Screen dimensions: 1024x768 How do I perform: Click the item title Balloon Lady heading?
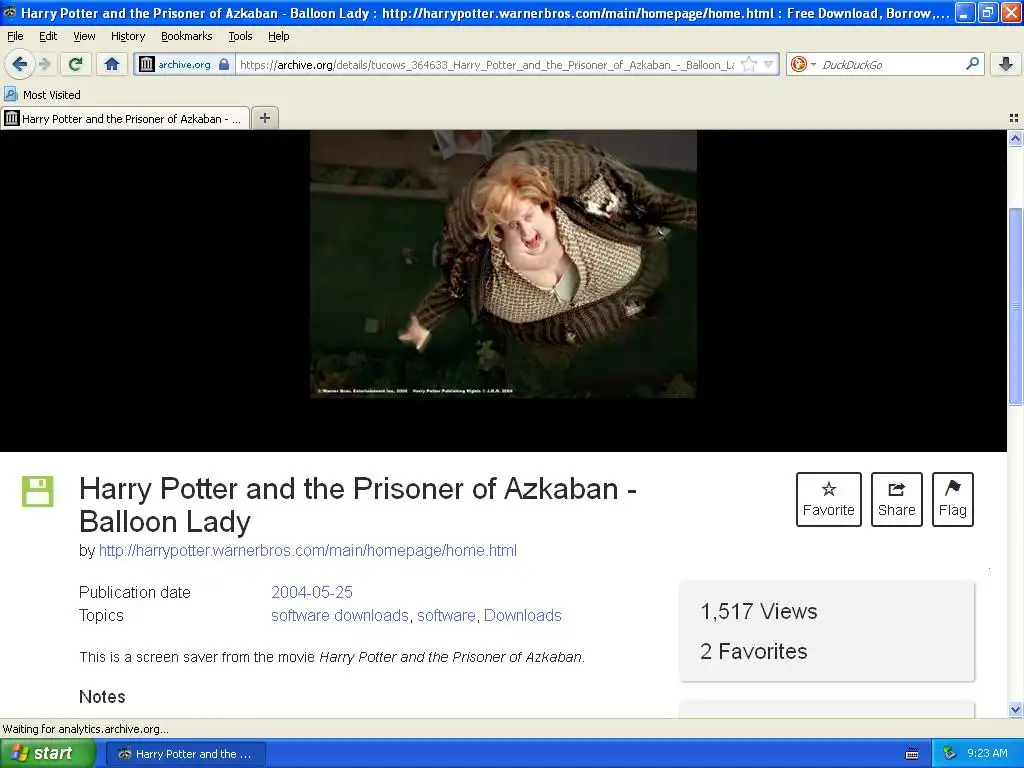pos(357,505)
